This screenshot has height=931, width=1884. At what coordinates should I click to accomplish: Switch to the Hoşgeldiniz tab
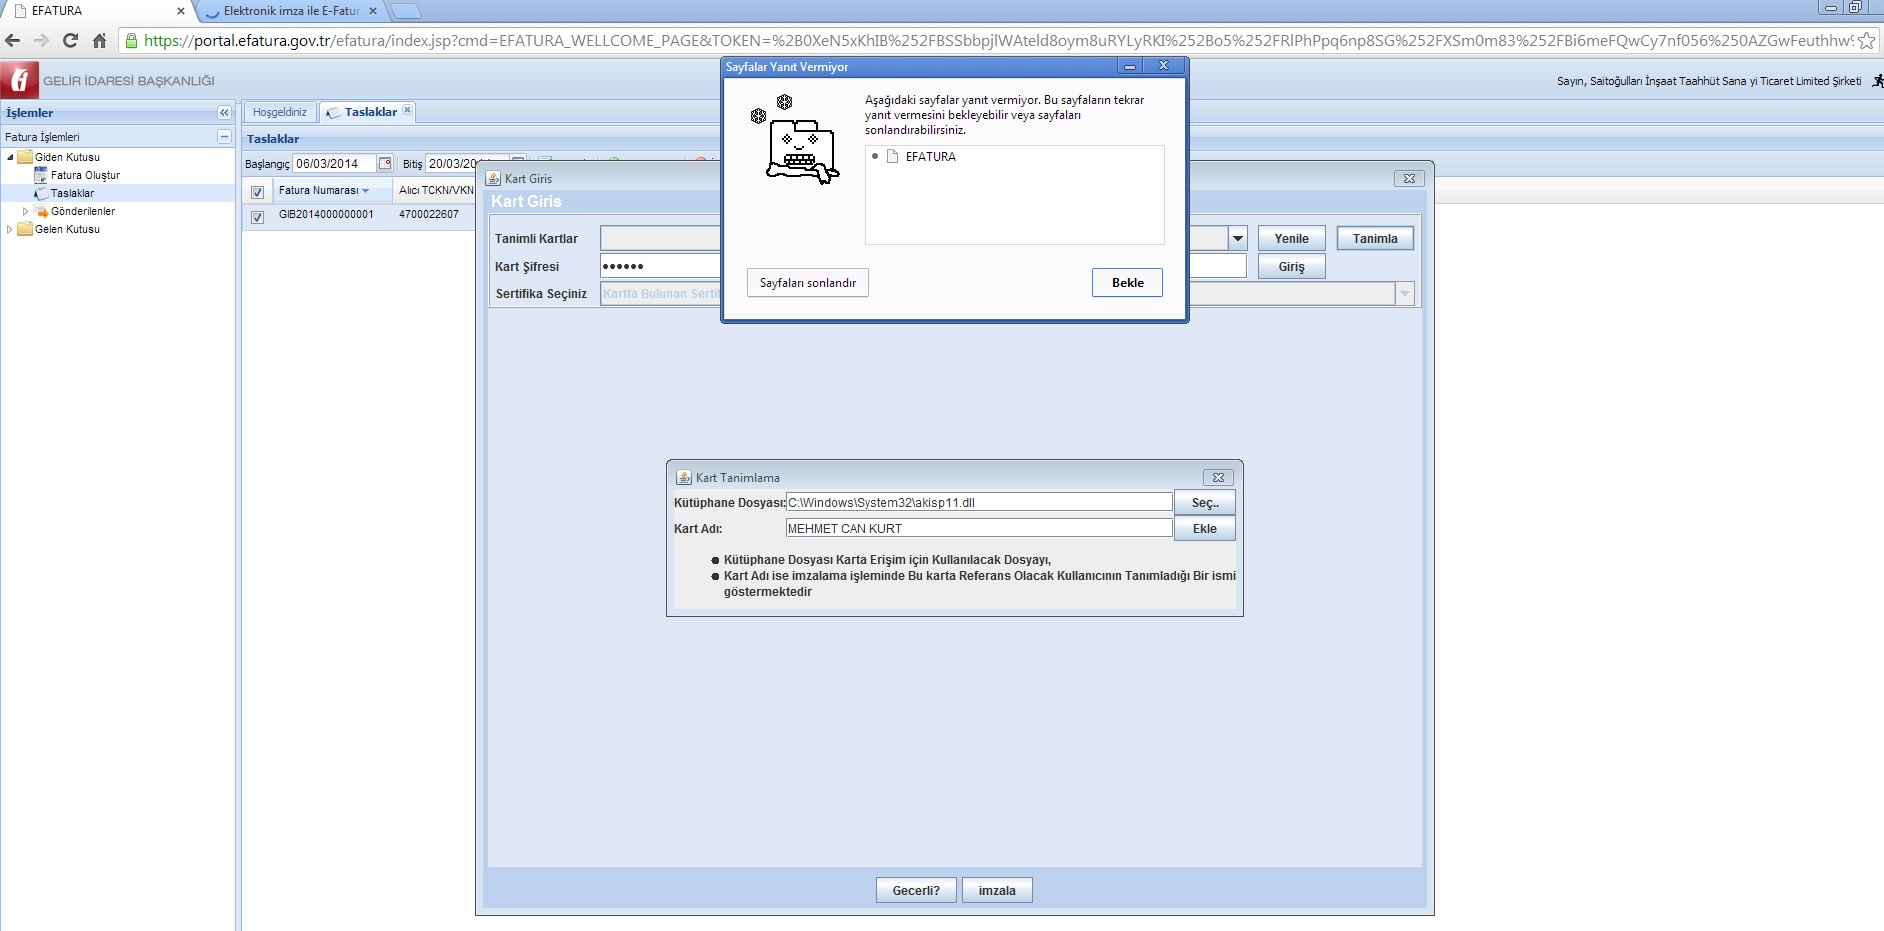[x=279, y=112]
